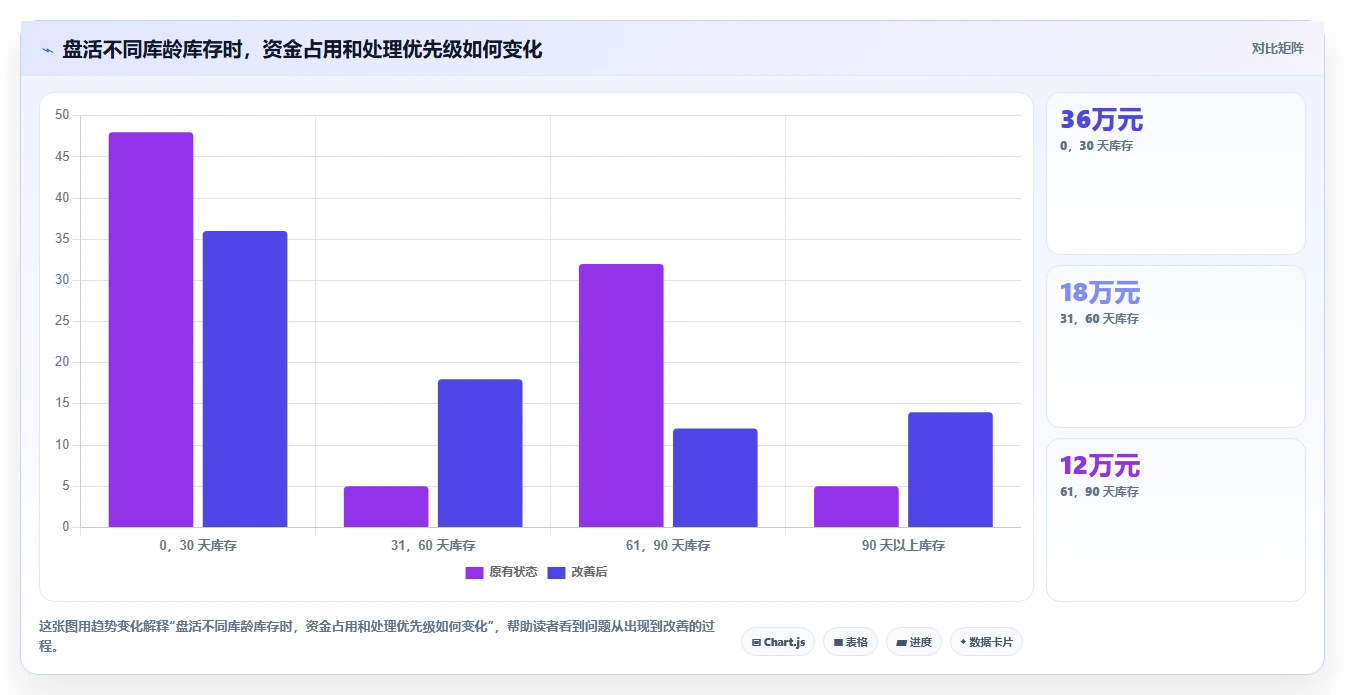Viewport: 1345px width, 695px height.
Task: Select the Chart.js chip
Action: pos(778,642)
